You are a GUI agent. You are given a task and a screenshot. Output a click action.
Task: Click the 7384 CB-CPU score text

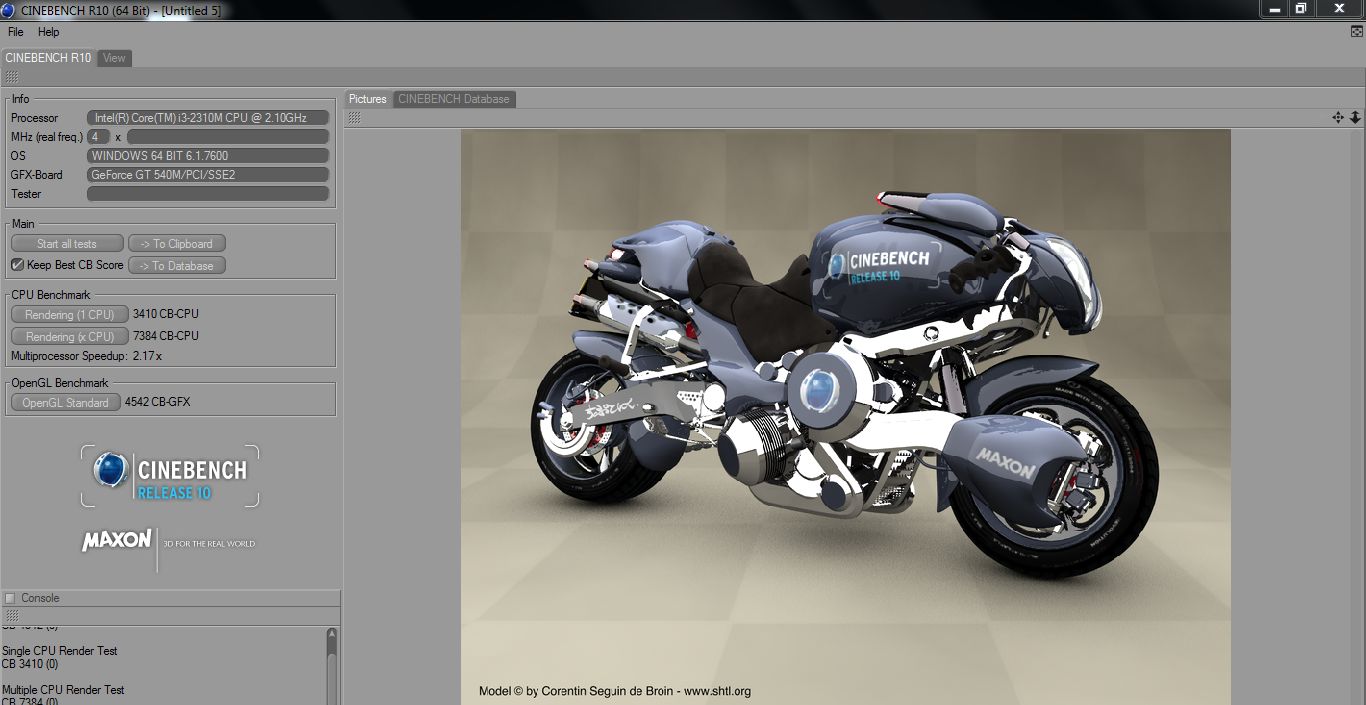(x=166, y=336)
